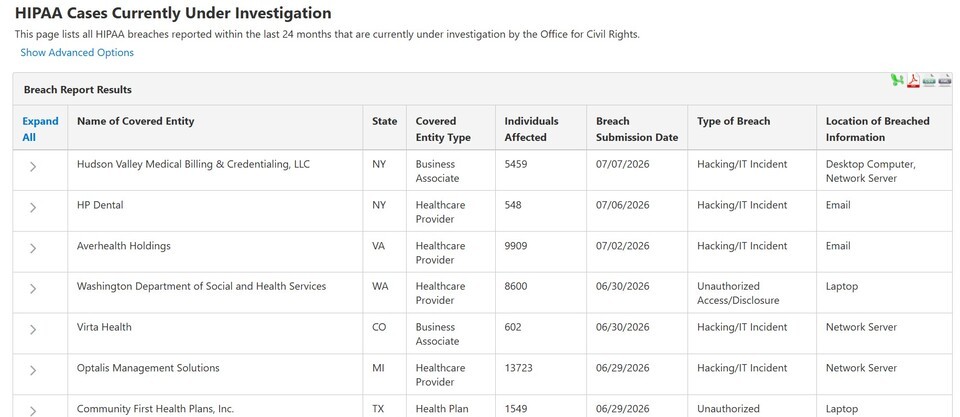Click the Expand All link
Viewport: 960px width, 417px height.
pyautogui.click(x=40, y=129)
